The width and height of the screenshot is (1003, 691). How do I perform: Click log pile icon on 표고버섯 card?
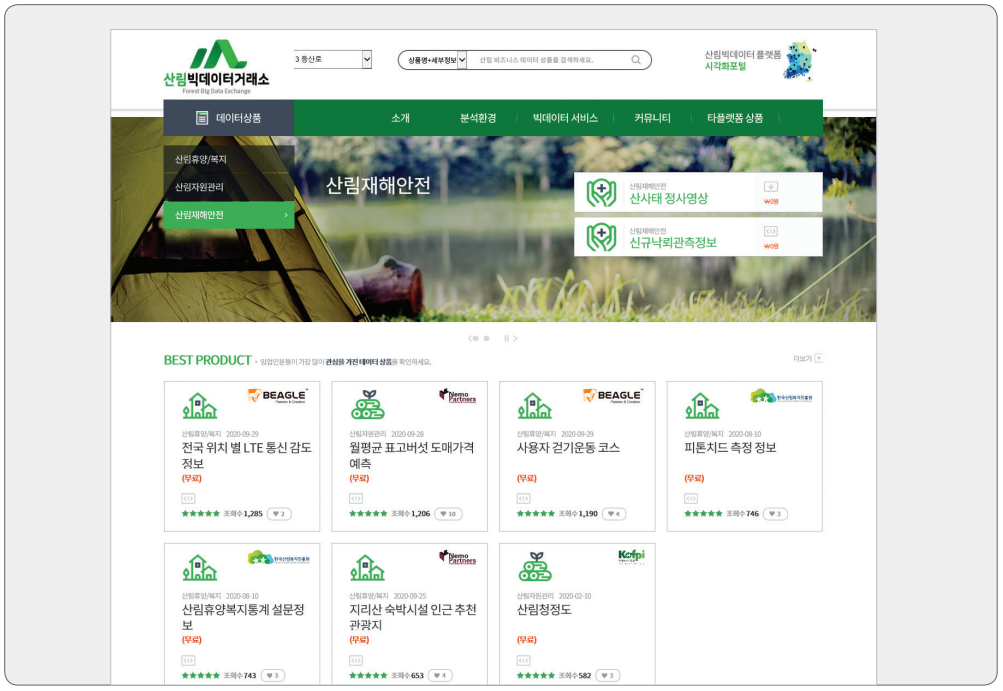[x=368, y=404]
